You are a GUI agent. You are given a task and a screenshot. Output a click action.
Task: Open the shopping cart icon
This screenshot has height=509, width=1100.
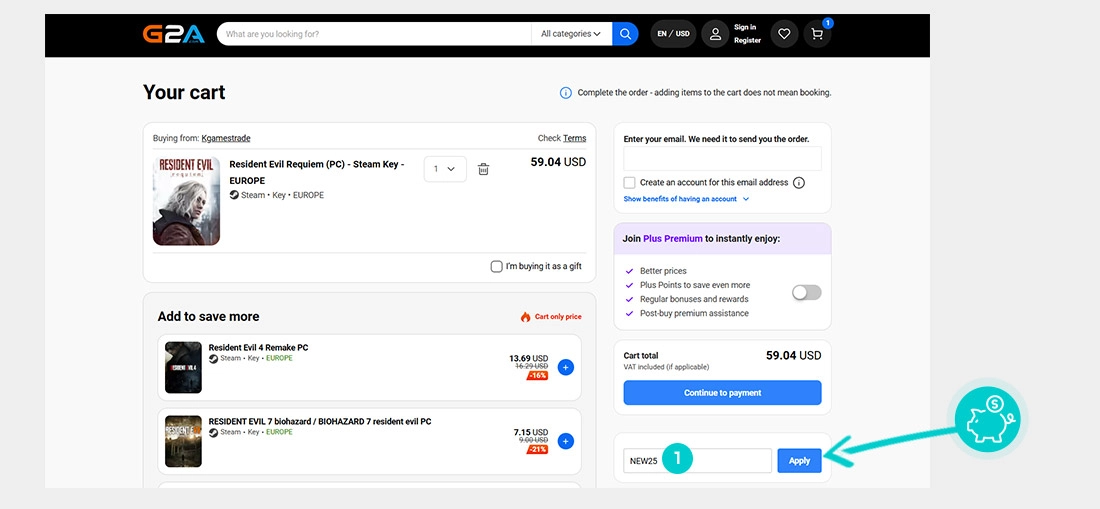817,34
